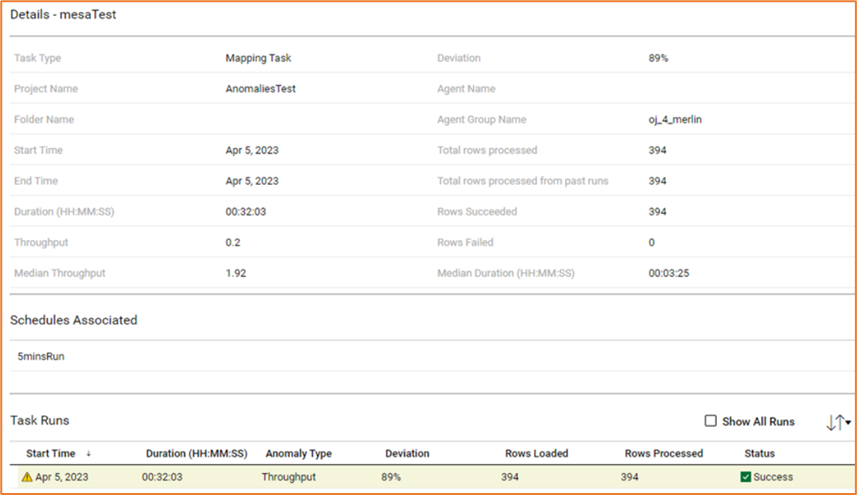Click the green Success status icon

click(746, 477)
